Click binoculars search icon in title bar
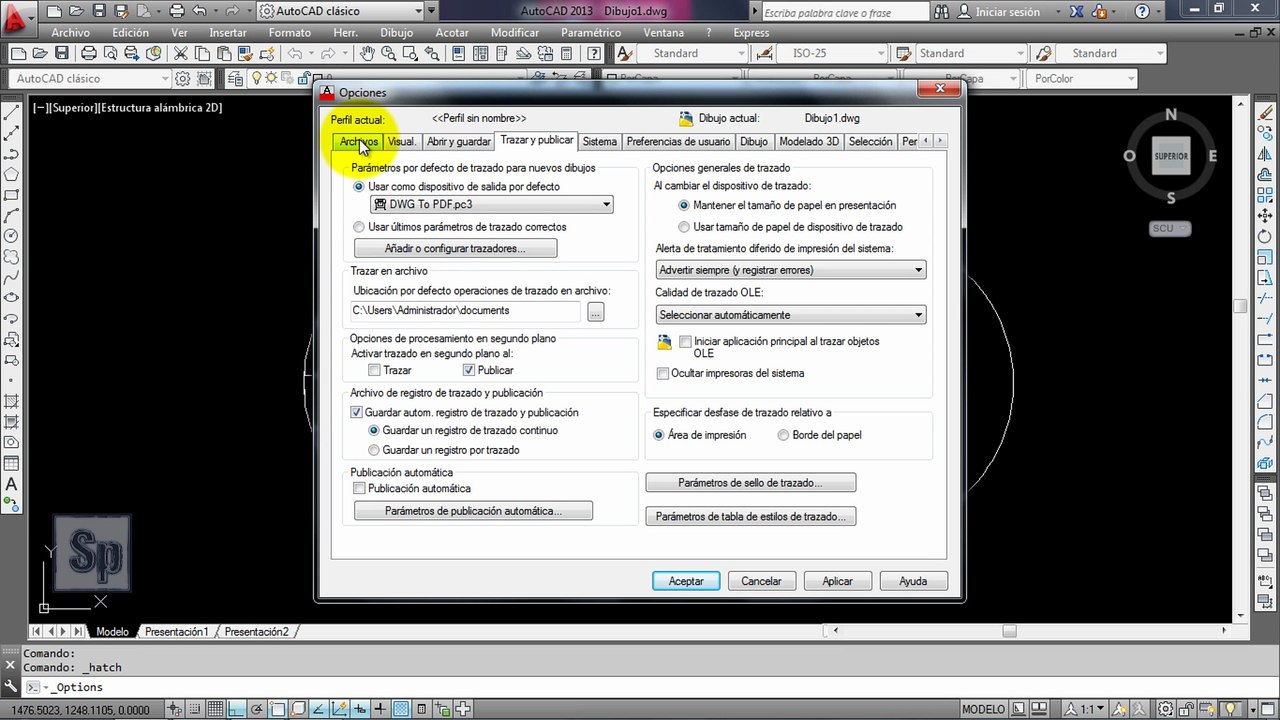This screenshot has height=720, width=1280. pos(943,12)
